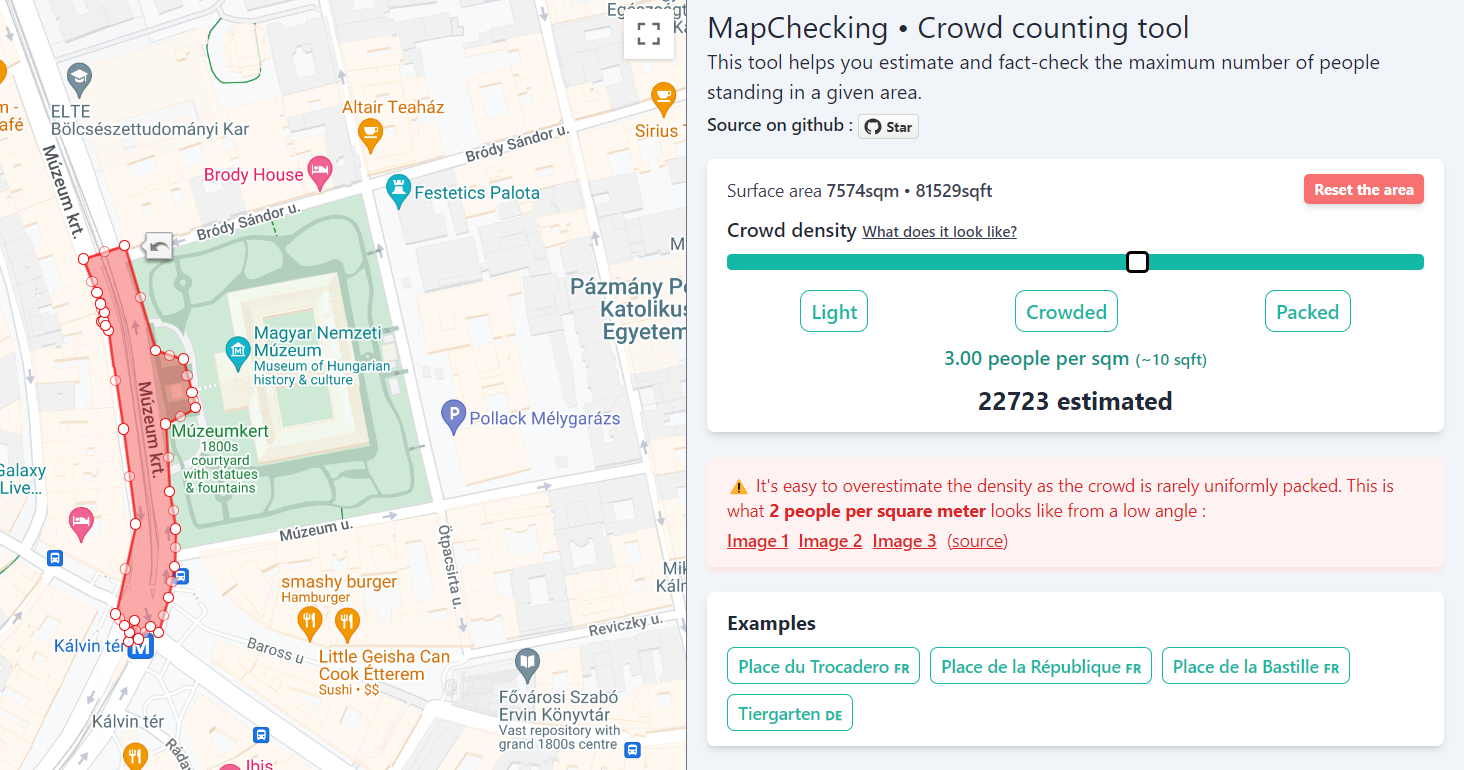Viewport: 1464px width, 770px height.
Task: Open the Festetics Palota map pin
Action: (399, 190)
